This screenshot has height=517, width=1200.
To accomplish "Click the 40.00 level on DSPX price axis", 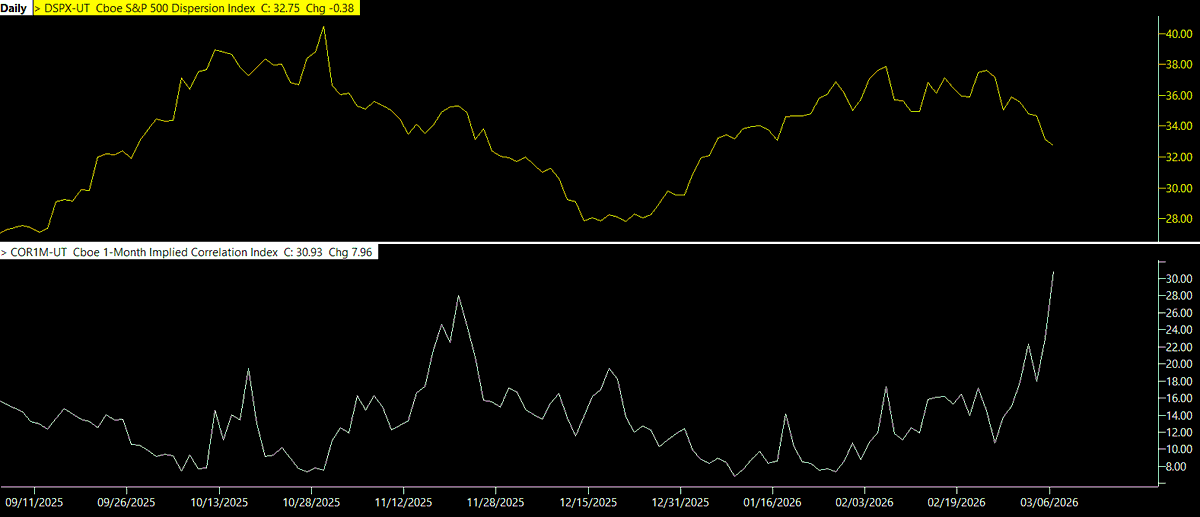I will tap(1177, 33).
